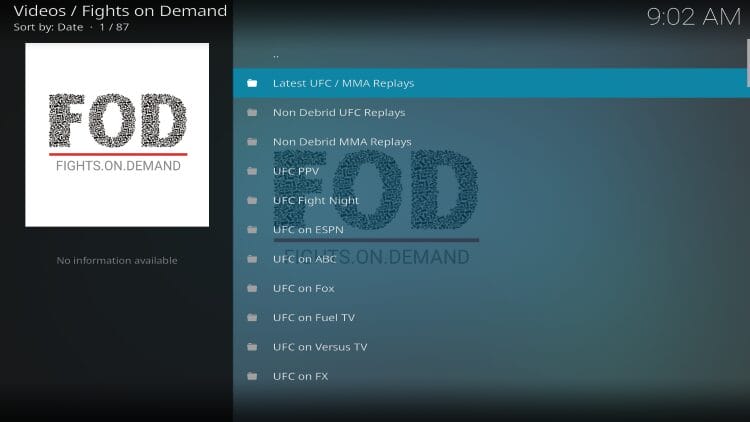750x422 pixels.
Task: Open UFC on Versus TV
Action: tap(491, 347)
